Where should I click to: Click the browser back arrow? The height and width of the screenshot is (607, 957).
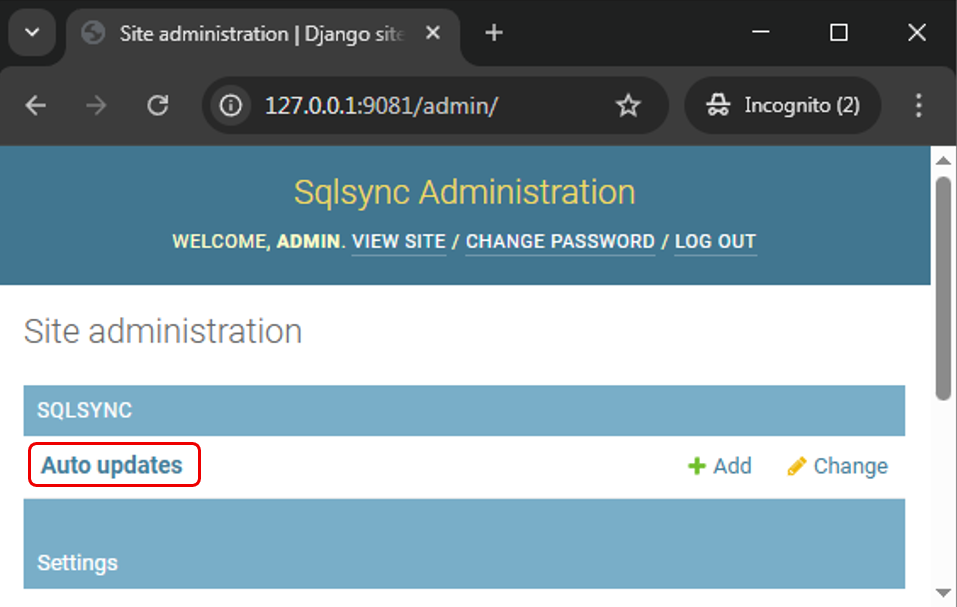(x=36, y=106)
